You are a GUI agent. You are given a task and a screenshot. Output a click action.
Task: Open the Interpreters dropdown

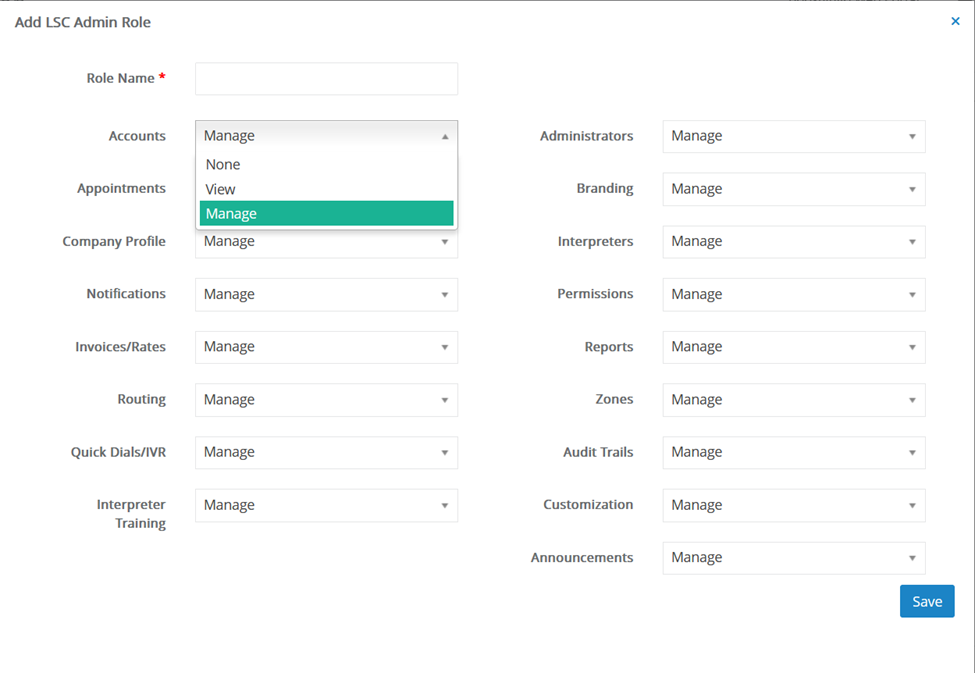point(794,242)
